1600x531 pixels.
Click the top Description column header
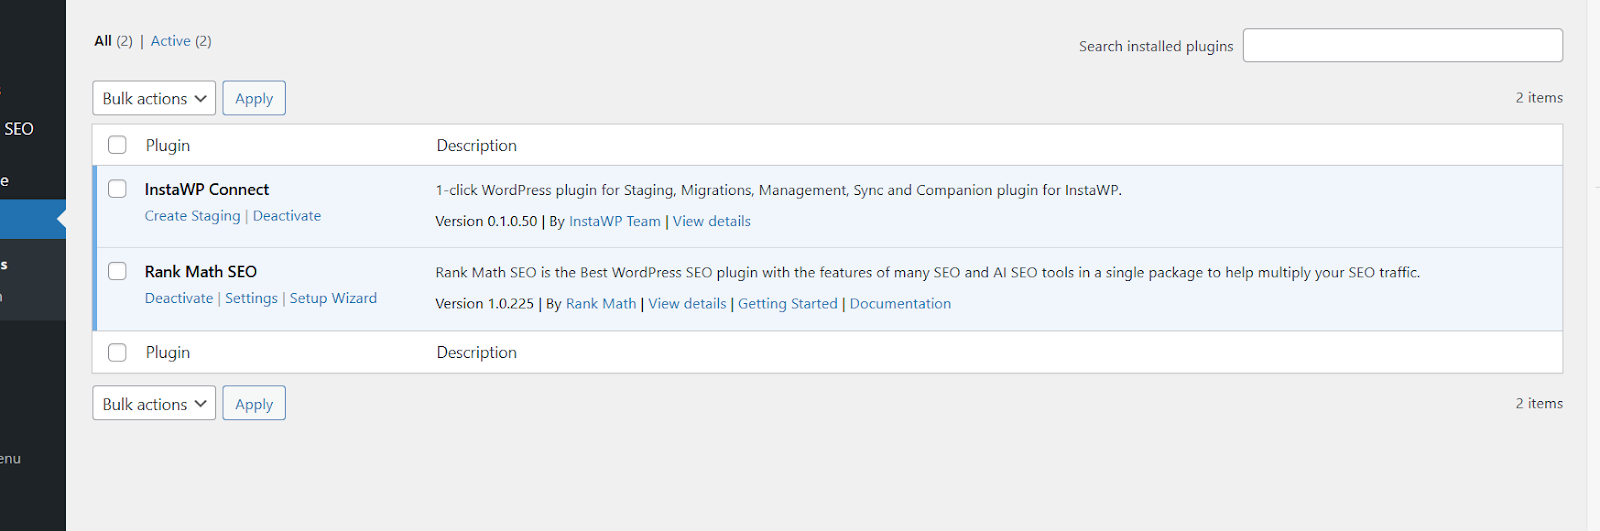click(477, 145)
